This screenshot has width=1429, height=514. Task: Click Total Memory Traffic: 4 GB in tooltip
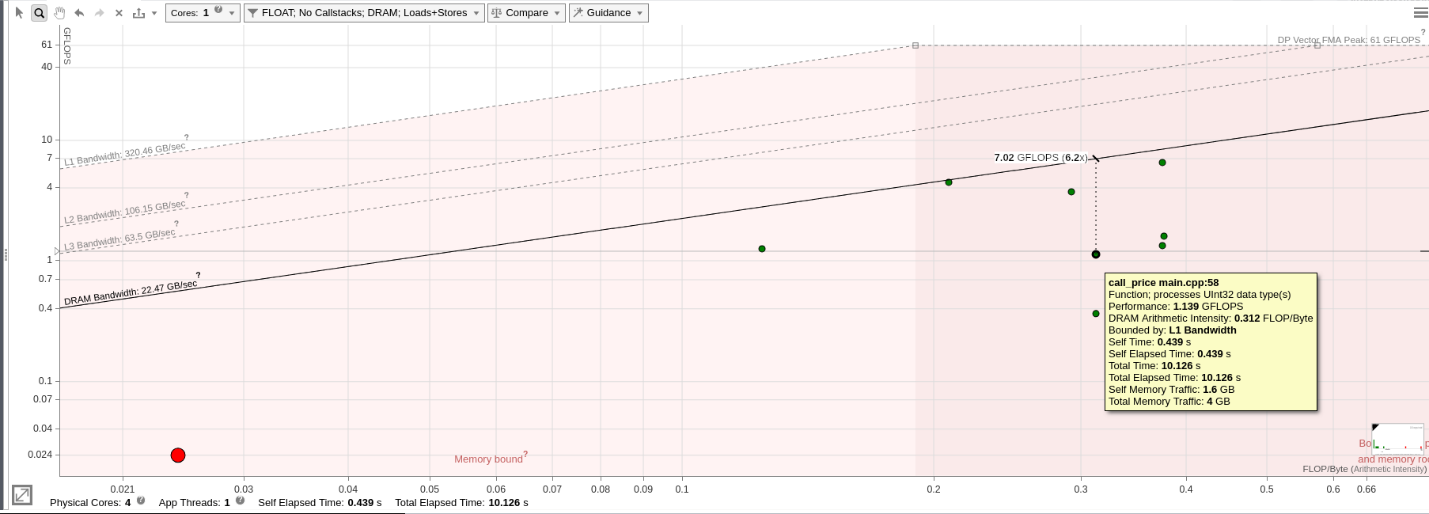(x=1169, y=401)
